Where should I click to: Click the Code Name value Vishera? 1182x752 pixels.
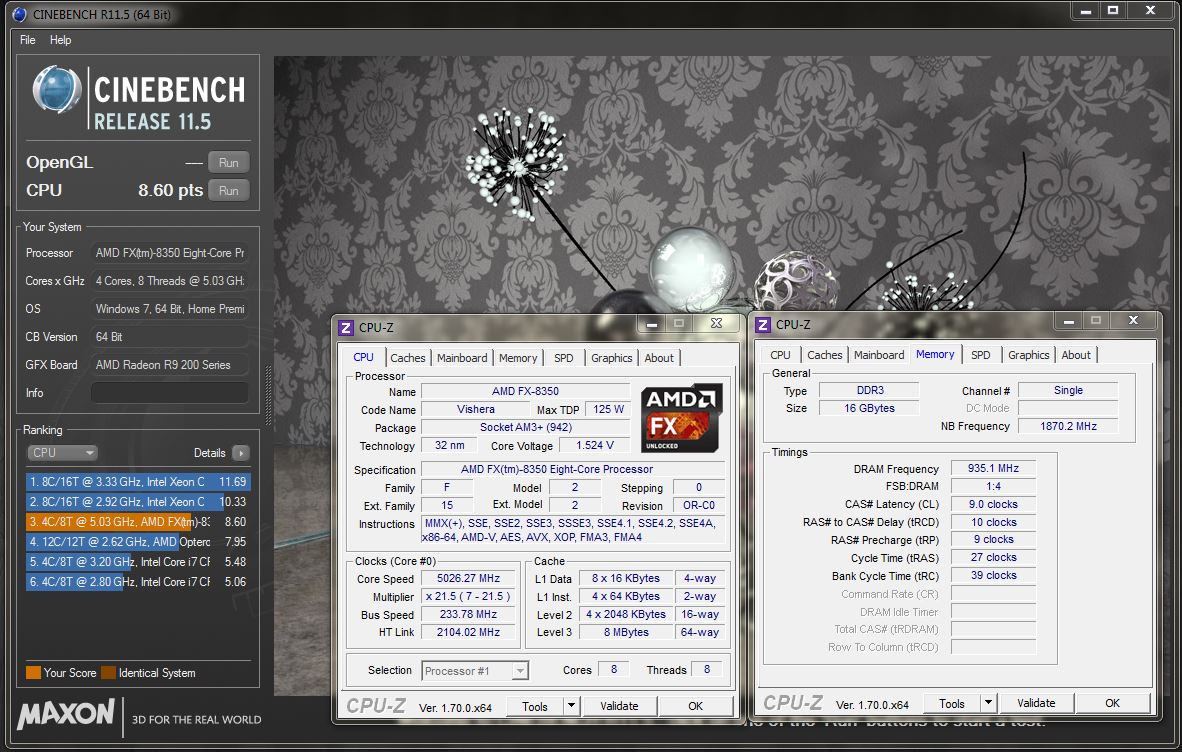476,409
